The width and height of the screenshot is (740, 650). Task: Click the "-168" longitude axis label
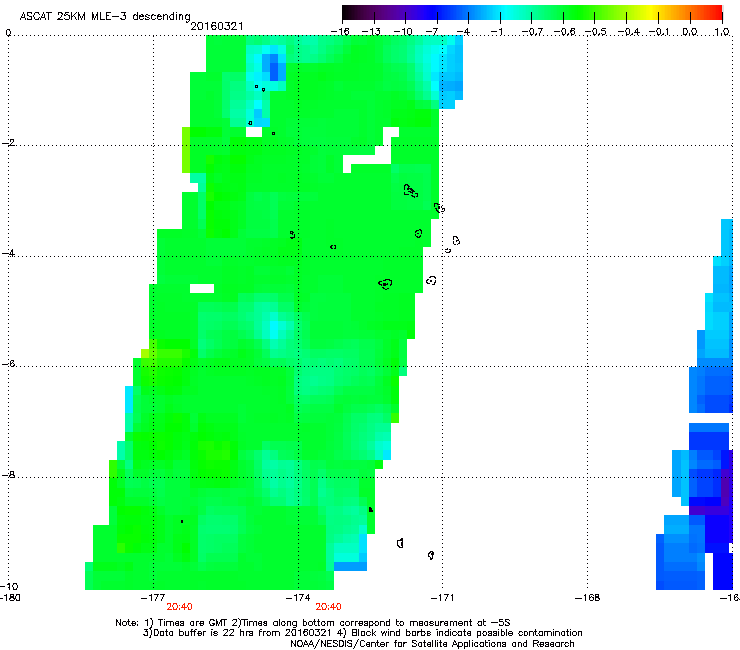coord(587,597)
